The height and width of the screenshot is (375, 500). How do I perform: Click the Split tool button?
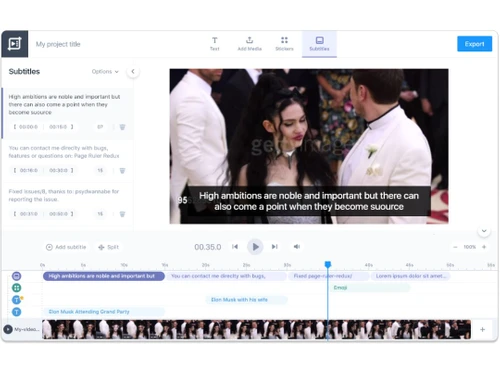point(108,247)
